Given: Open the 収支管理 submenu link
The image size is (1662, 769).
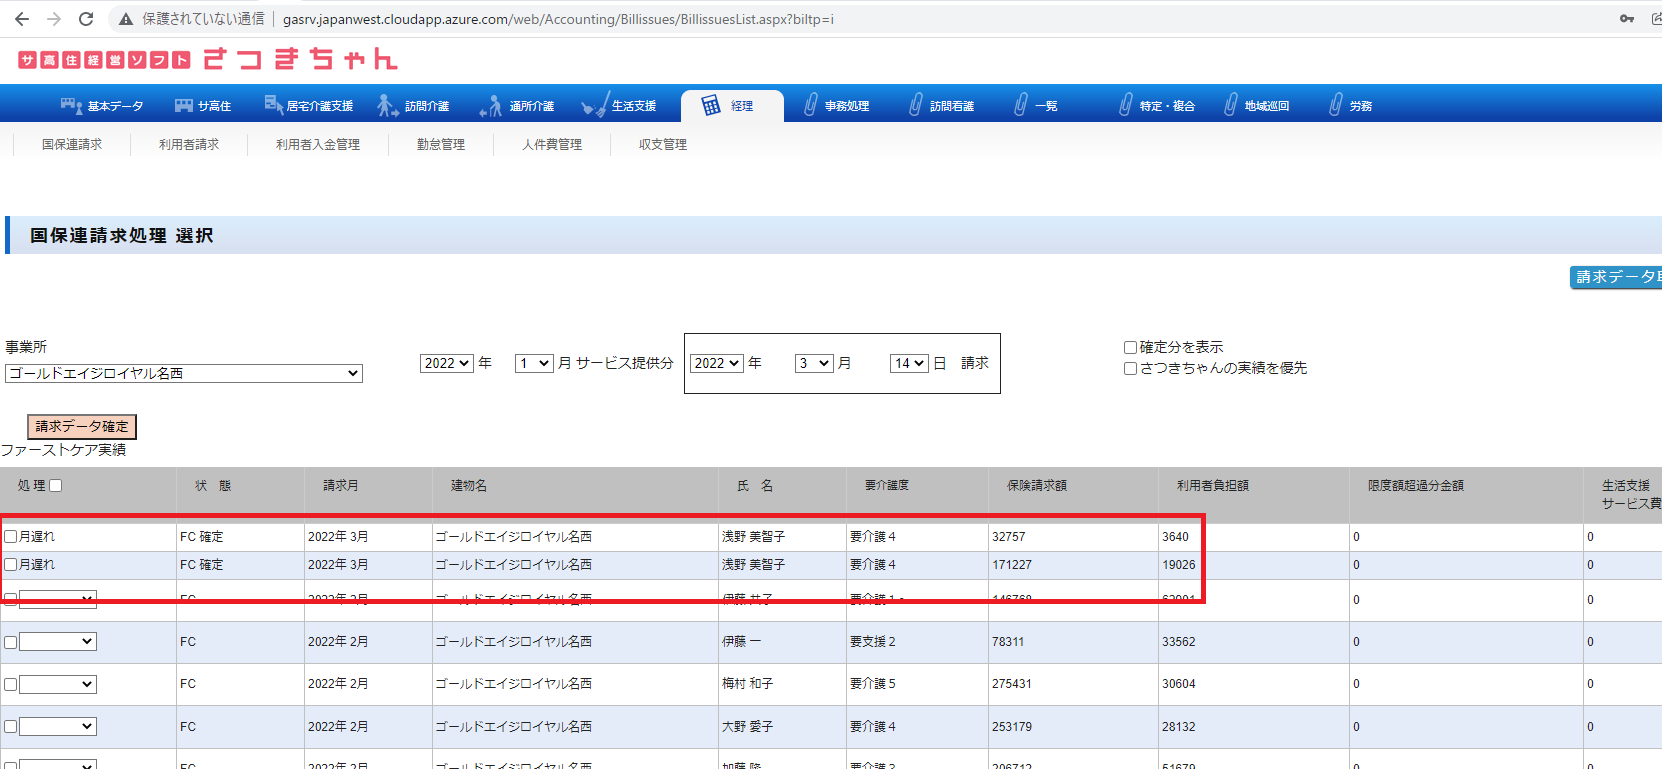Looking at the screenshot, I should (663, 145).
